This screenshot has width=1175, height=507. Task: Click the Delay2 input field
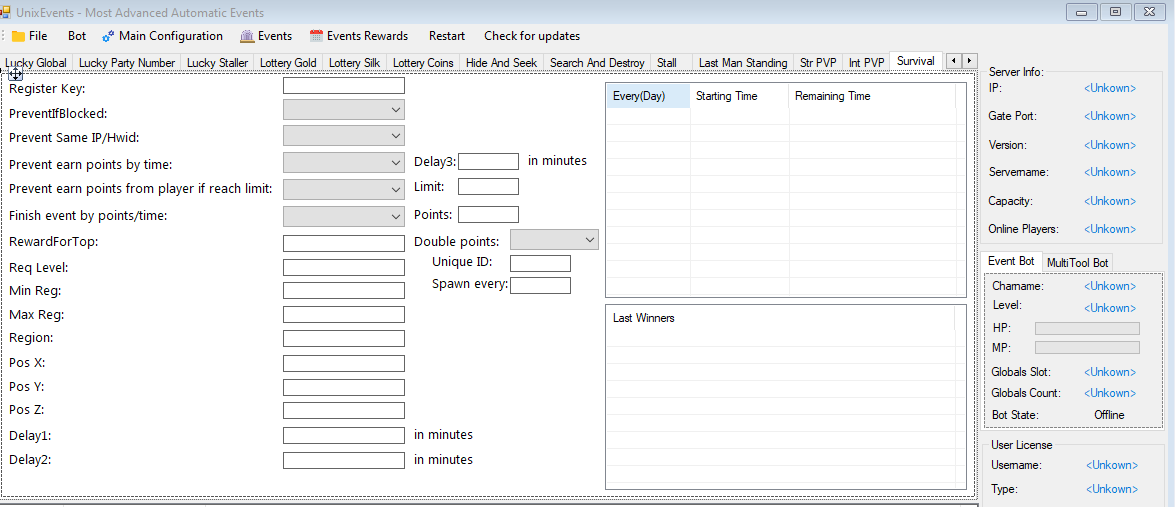343,460
